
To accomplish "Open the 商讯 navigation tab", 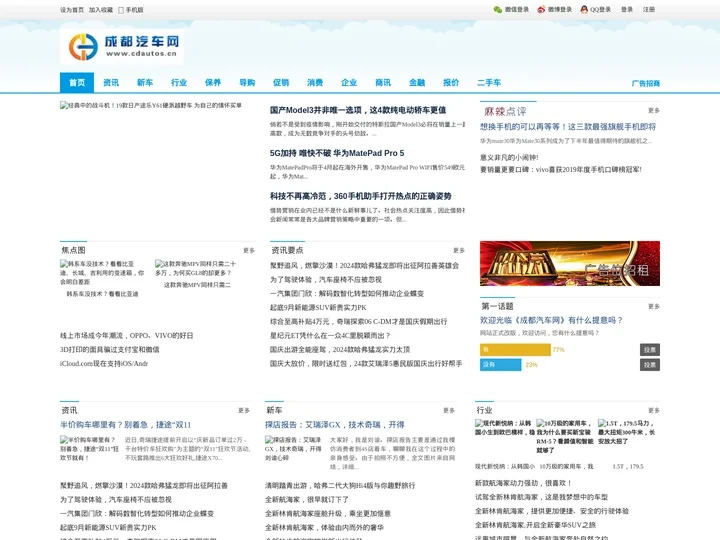I will click(x=383, y=83).
